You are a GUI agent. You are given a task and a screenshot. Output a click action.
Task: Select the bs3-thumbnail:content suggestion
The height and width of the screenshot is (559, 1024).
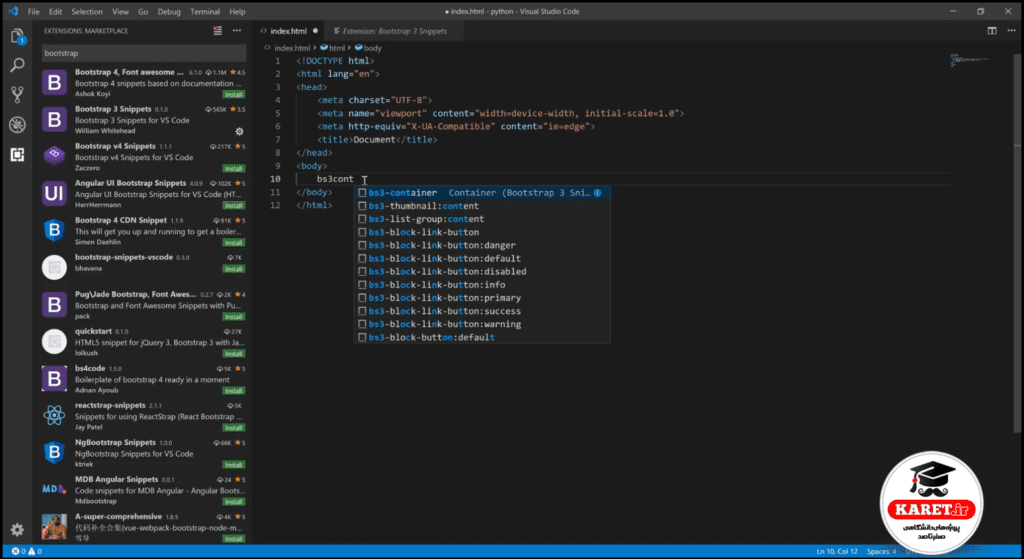coord(482,206)
